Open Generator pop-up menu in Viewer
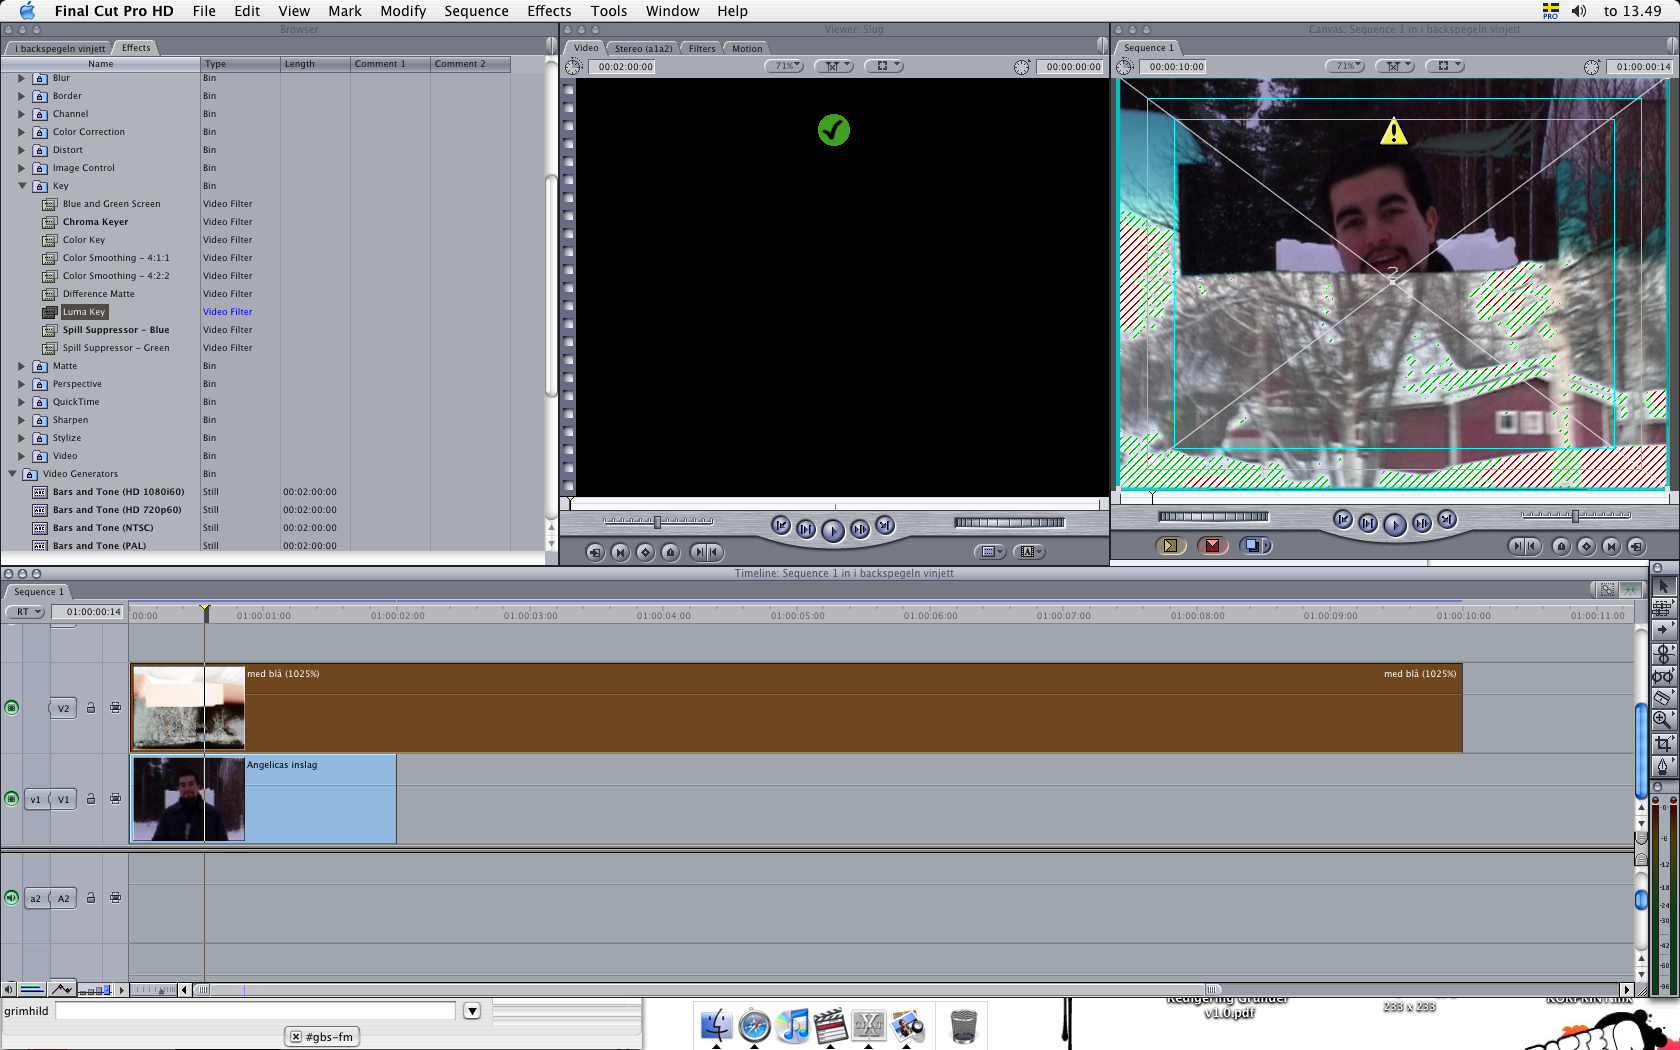The height and width of the screenshot is (1050, 1680). [1029, 552]
